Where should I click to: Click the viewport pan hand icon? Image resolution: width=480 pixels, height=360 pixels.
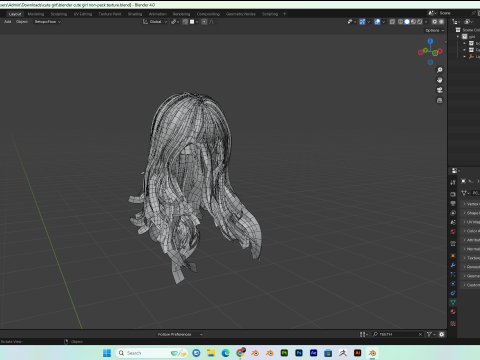[440, 80]
